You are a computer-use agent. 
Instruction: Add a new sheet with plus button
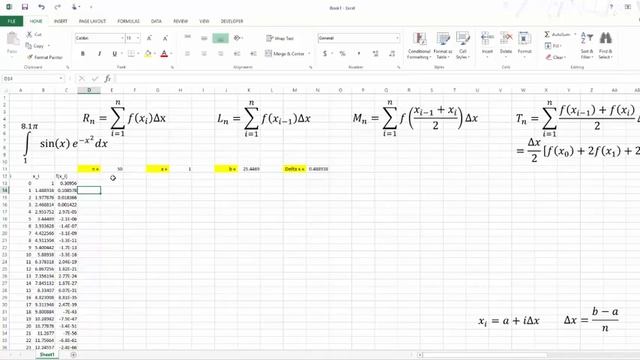click(73, 355)
